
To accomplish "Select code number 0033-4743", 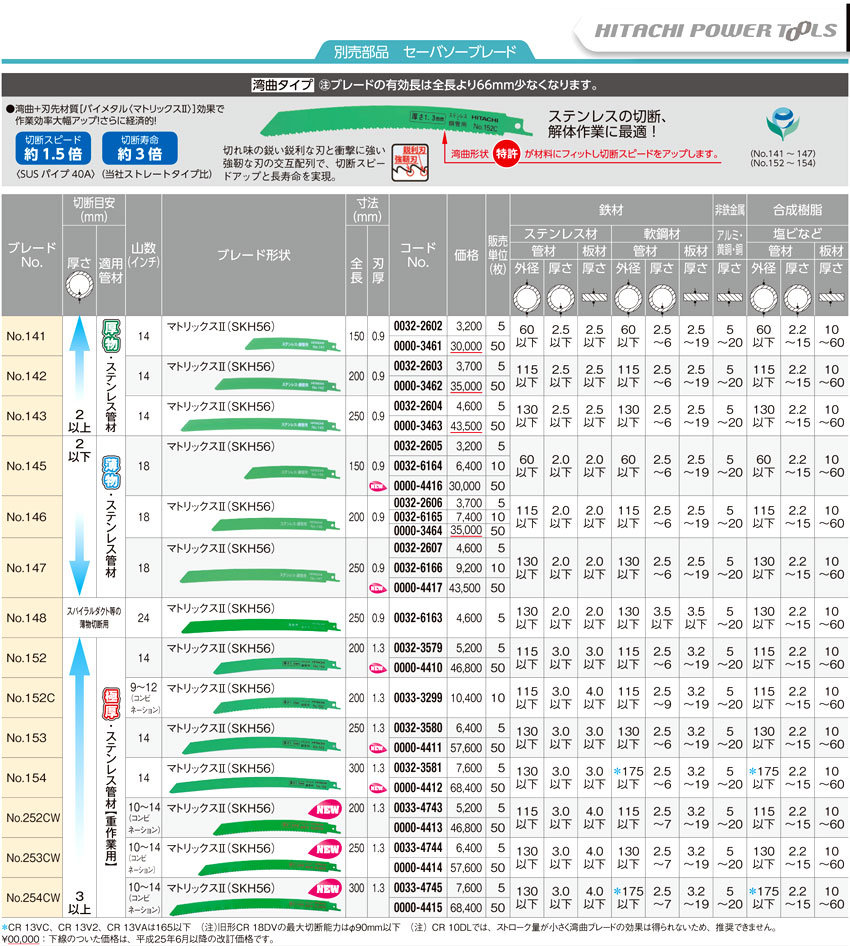I will pos(418,808).
